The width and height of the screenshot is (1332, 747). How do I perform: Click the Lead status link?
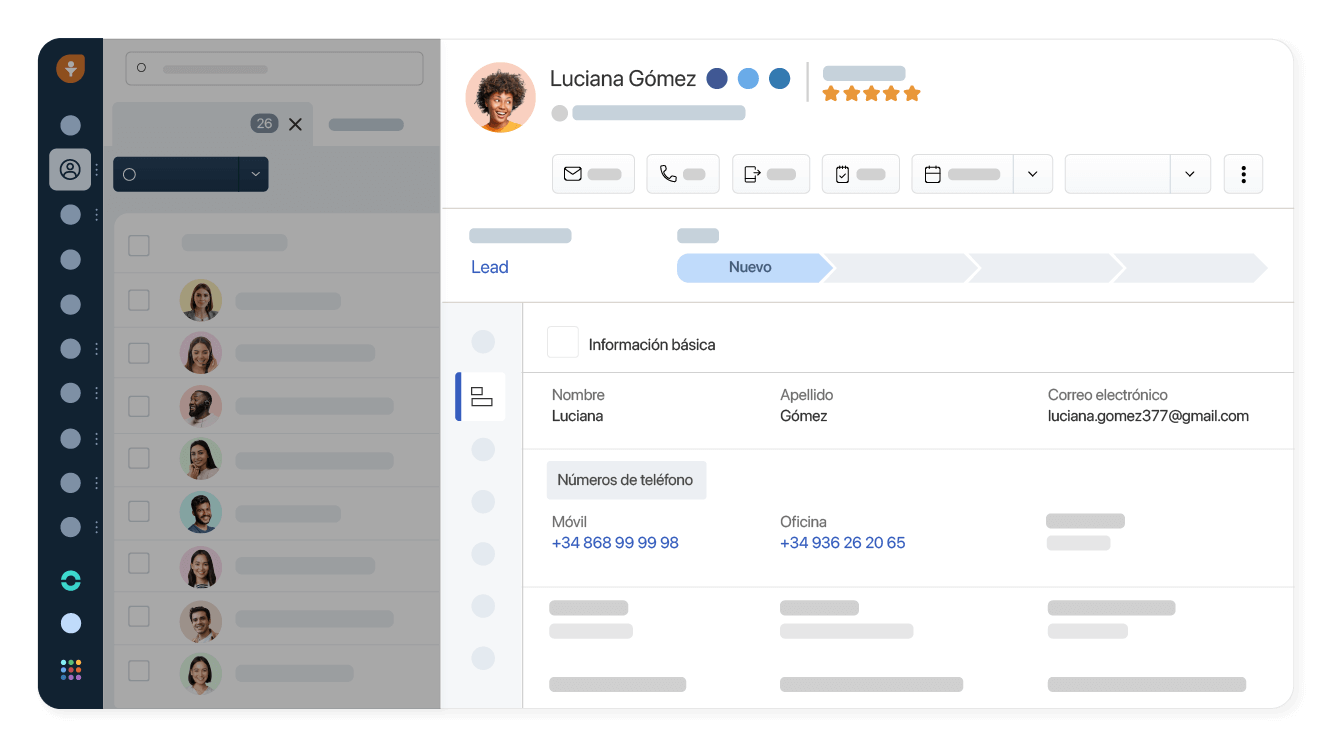pos(489,267)
